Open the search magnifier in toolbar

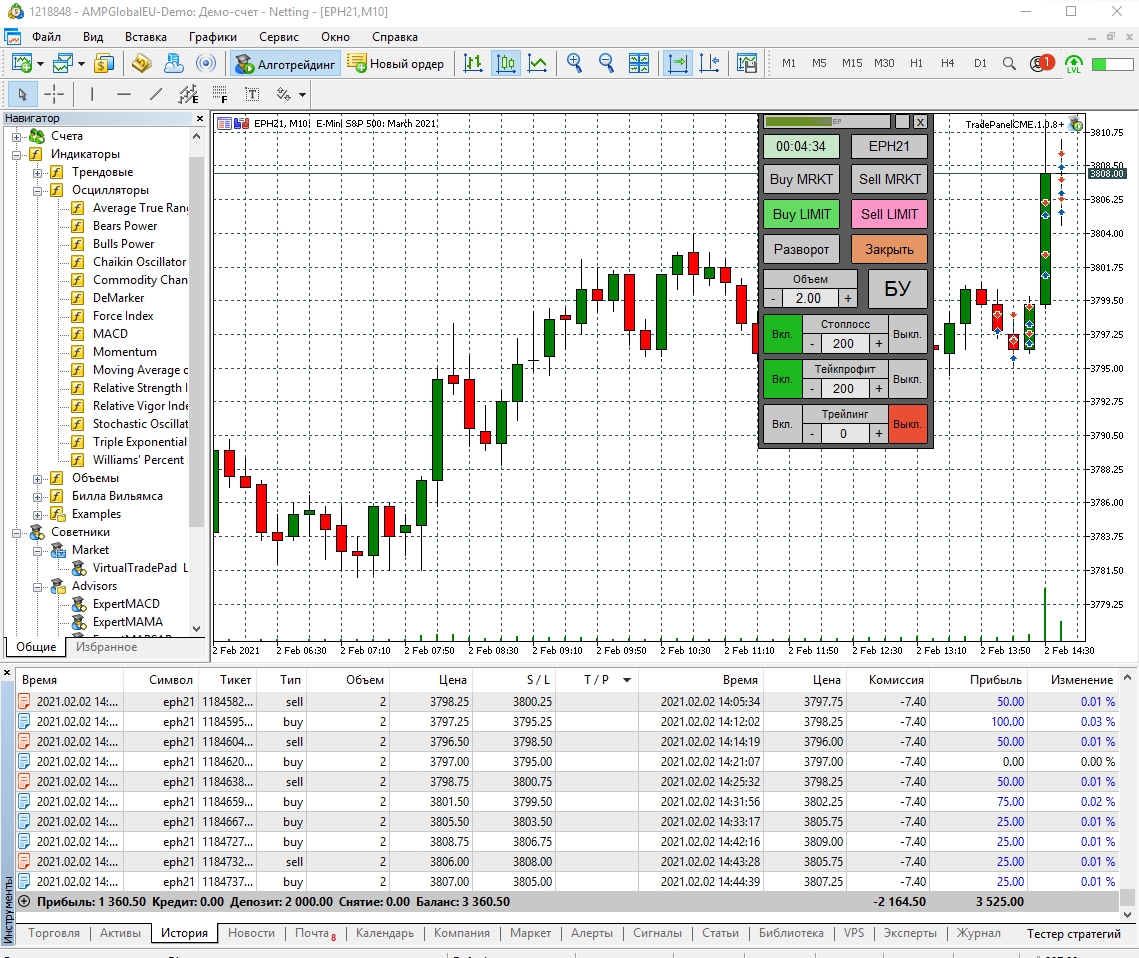[1009, 64]
